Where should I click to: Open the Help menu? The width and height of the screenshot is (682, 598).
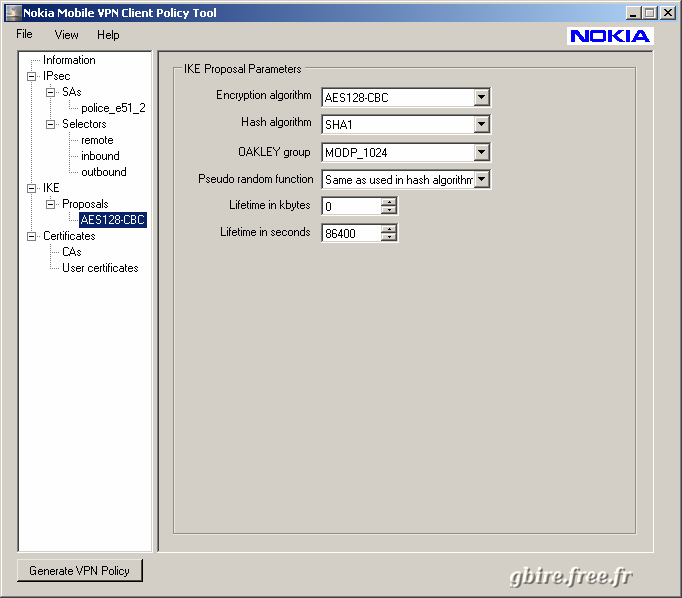click(108, 35)
